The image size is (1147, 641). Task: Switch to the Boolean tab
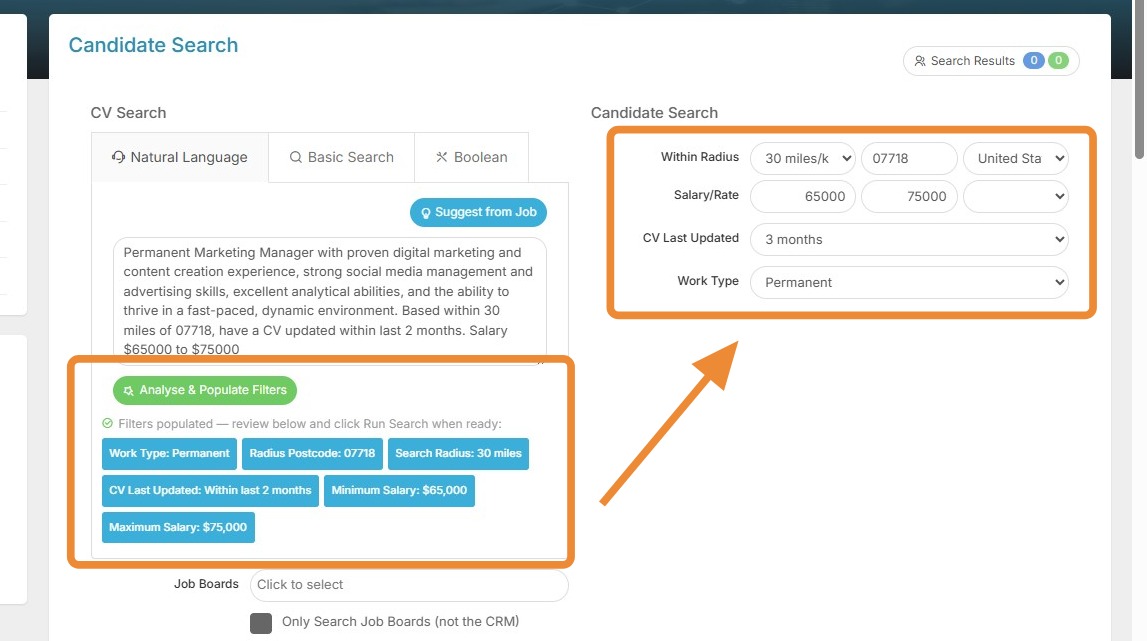(472, 157)
